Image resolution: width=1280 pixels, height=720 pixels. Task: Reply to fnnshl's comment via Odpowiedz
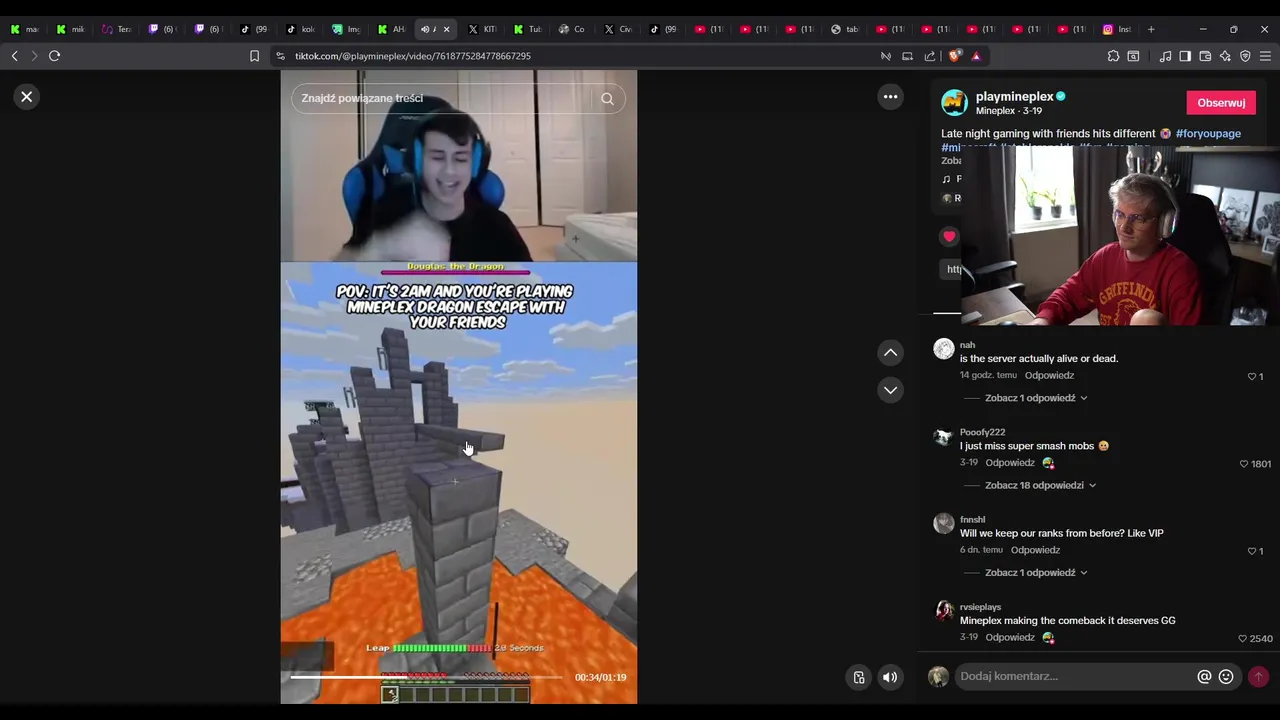click(x=1035, y=550)
